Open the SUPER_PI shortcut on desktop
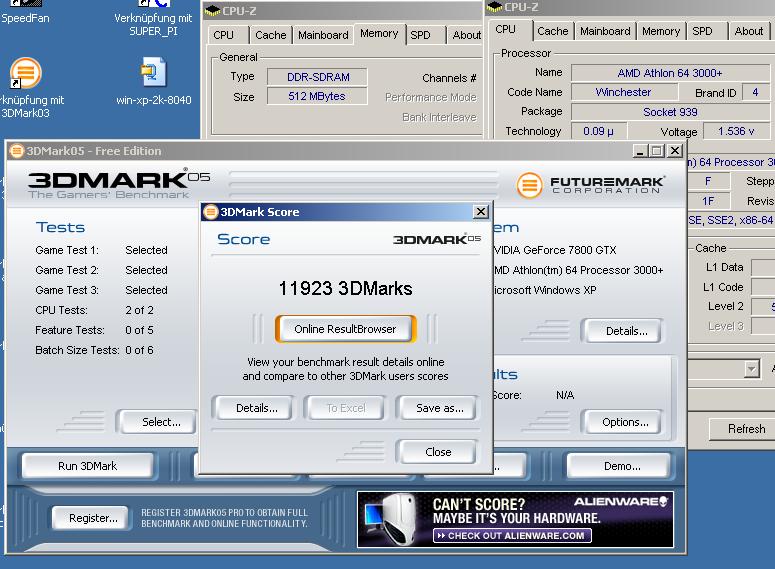The image size is (775, 569). (x=153, y=18)
